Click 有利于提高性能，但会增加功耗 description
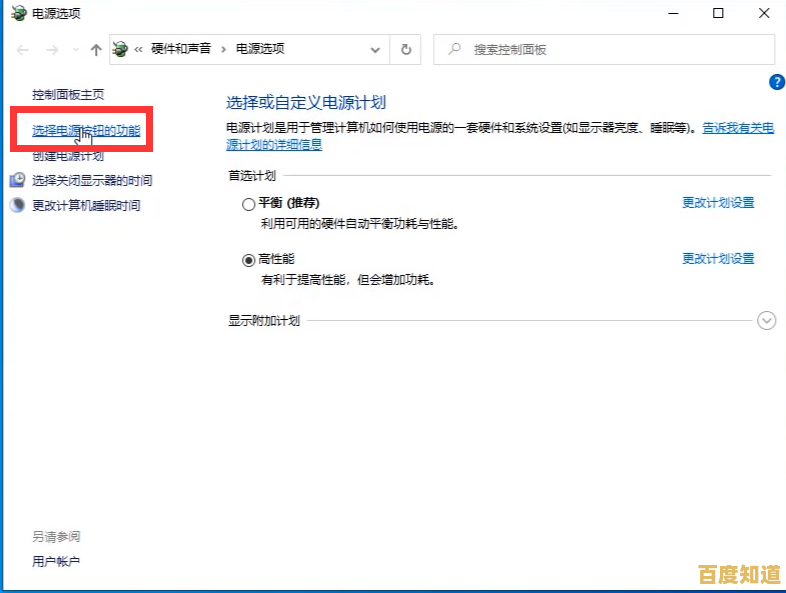Screen dimensions: 786x593 tap(347, 280)
